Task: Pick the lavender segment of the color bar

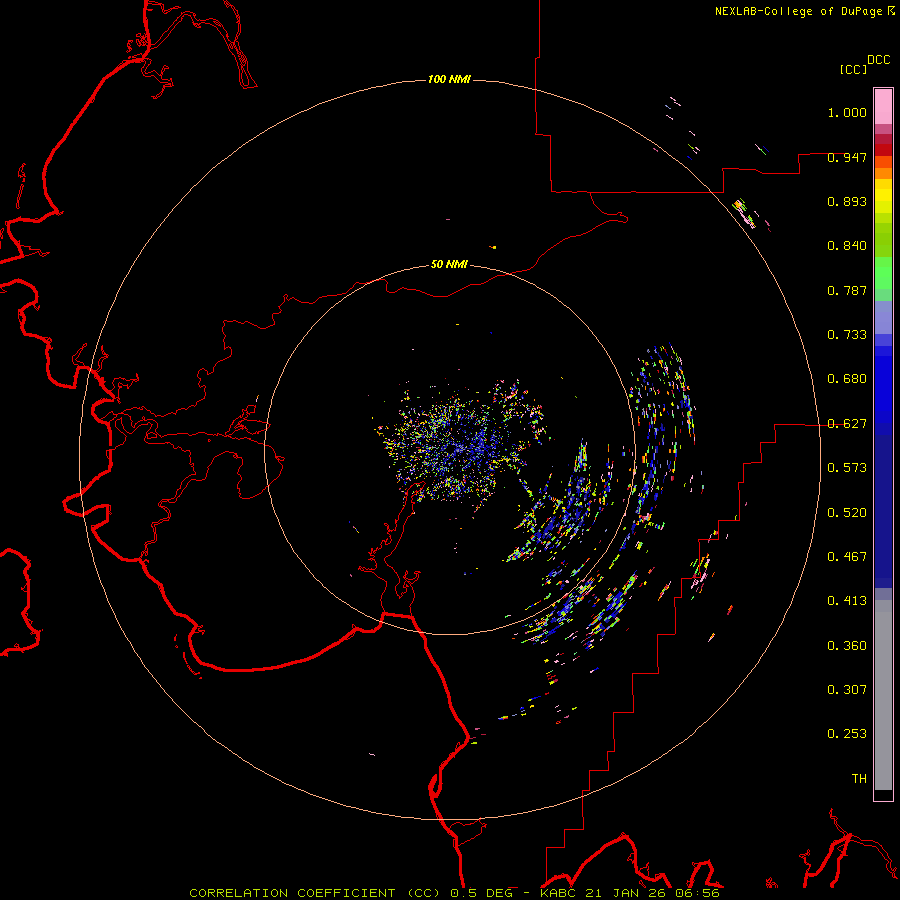Action: 883,317
